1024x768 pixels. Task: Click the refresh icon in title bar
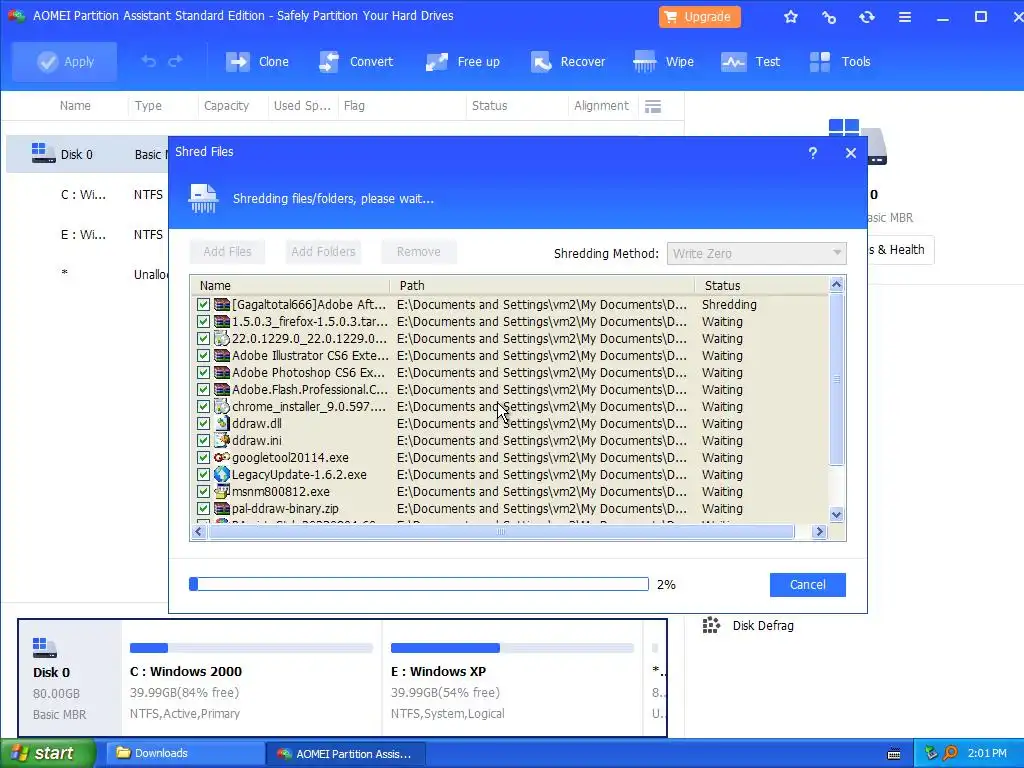pyautogui.click(x=867, y=17)
